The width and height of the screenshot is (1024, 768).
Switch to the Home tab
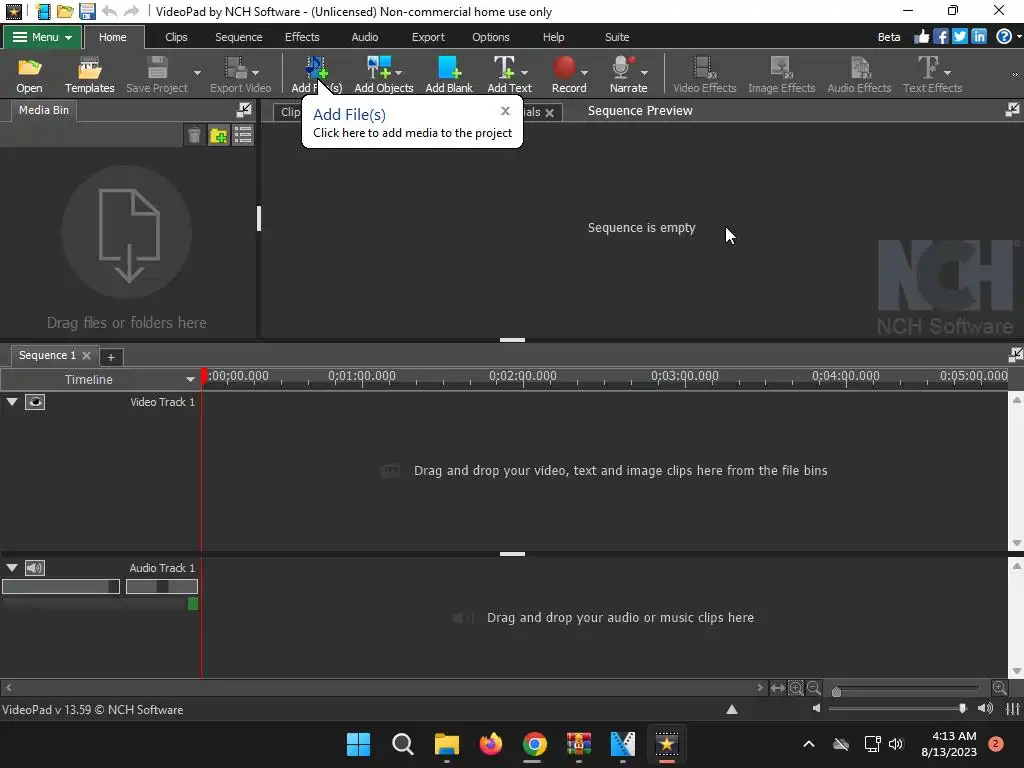[112, 37]
